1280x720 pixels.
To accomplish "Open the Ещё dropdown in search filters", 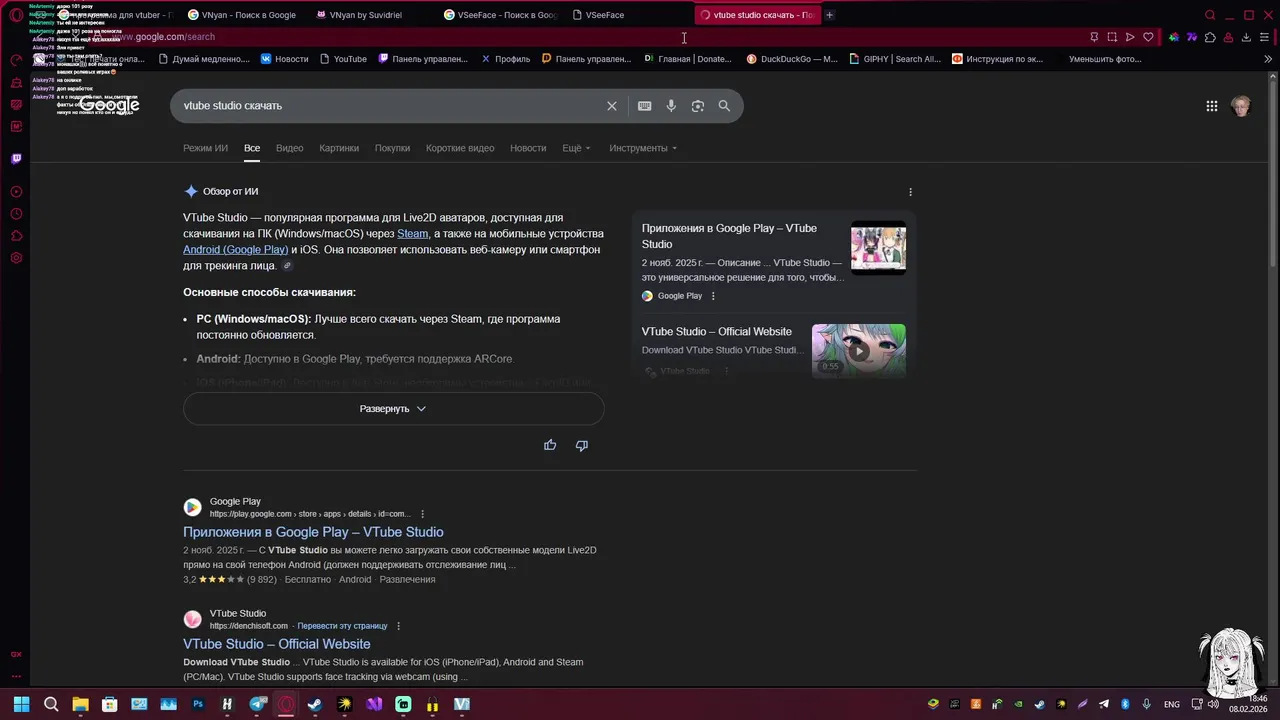I will click(x=576, y=148).
